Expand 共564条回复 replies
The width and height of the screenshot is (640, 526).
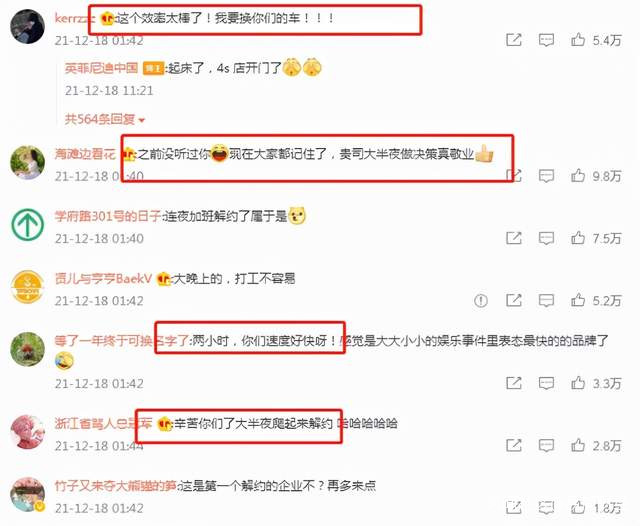pyautogui.click(x=105, y=119)
